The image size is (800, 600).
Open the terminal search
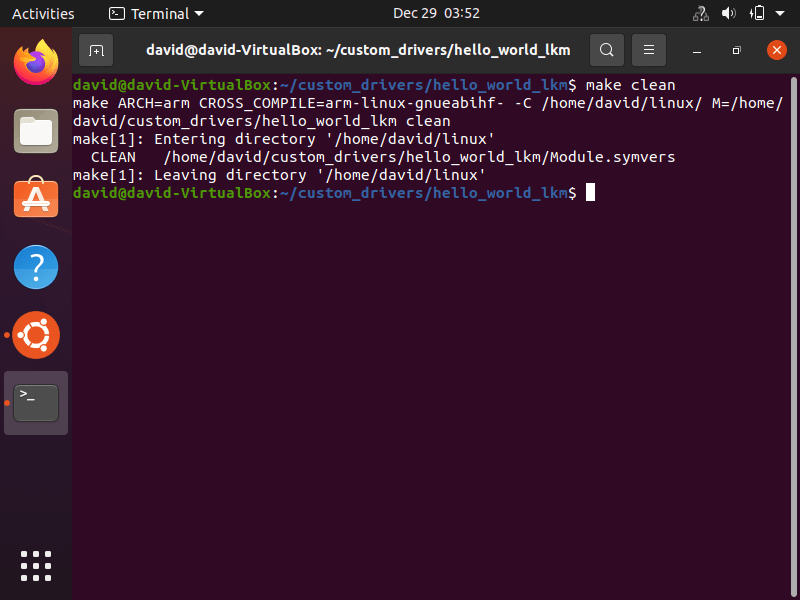click(606, 49)
